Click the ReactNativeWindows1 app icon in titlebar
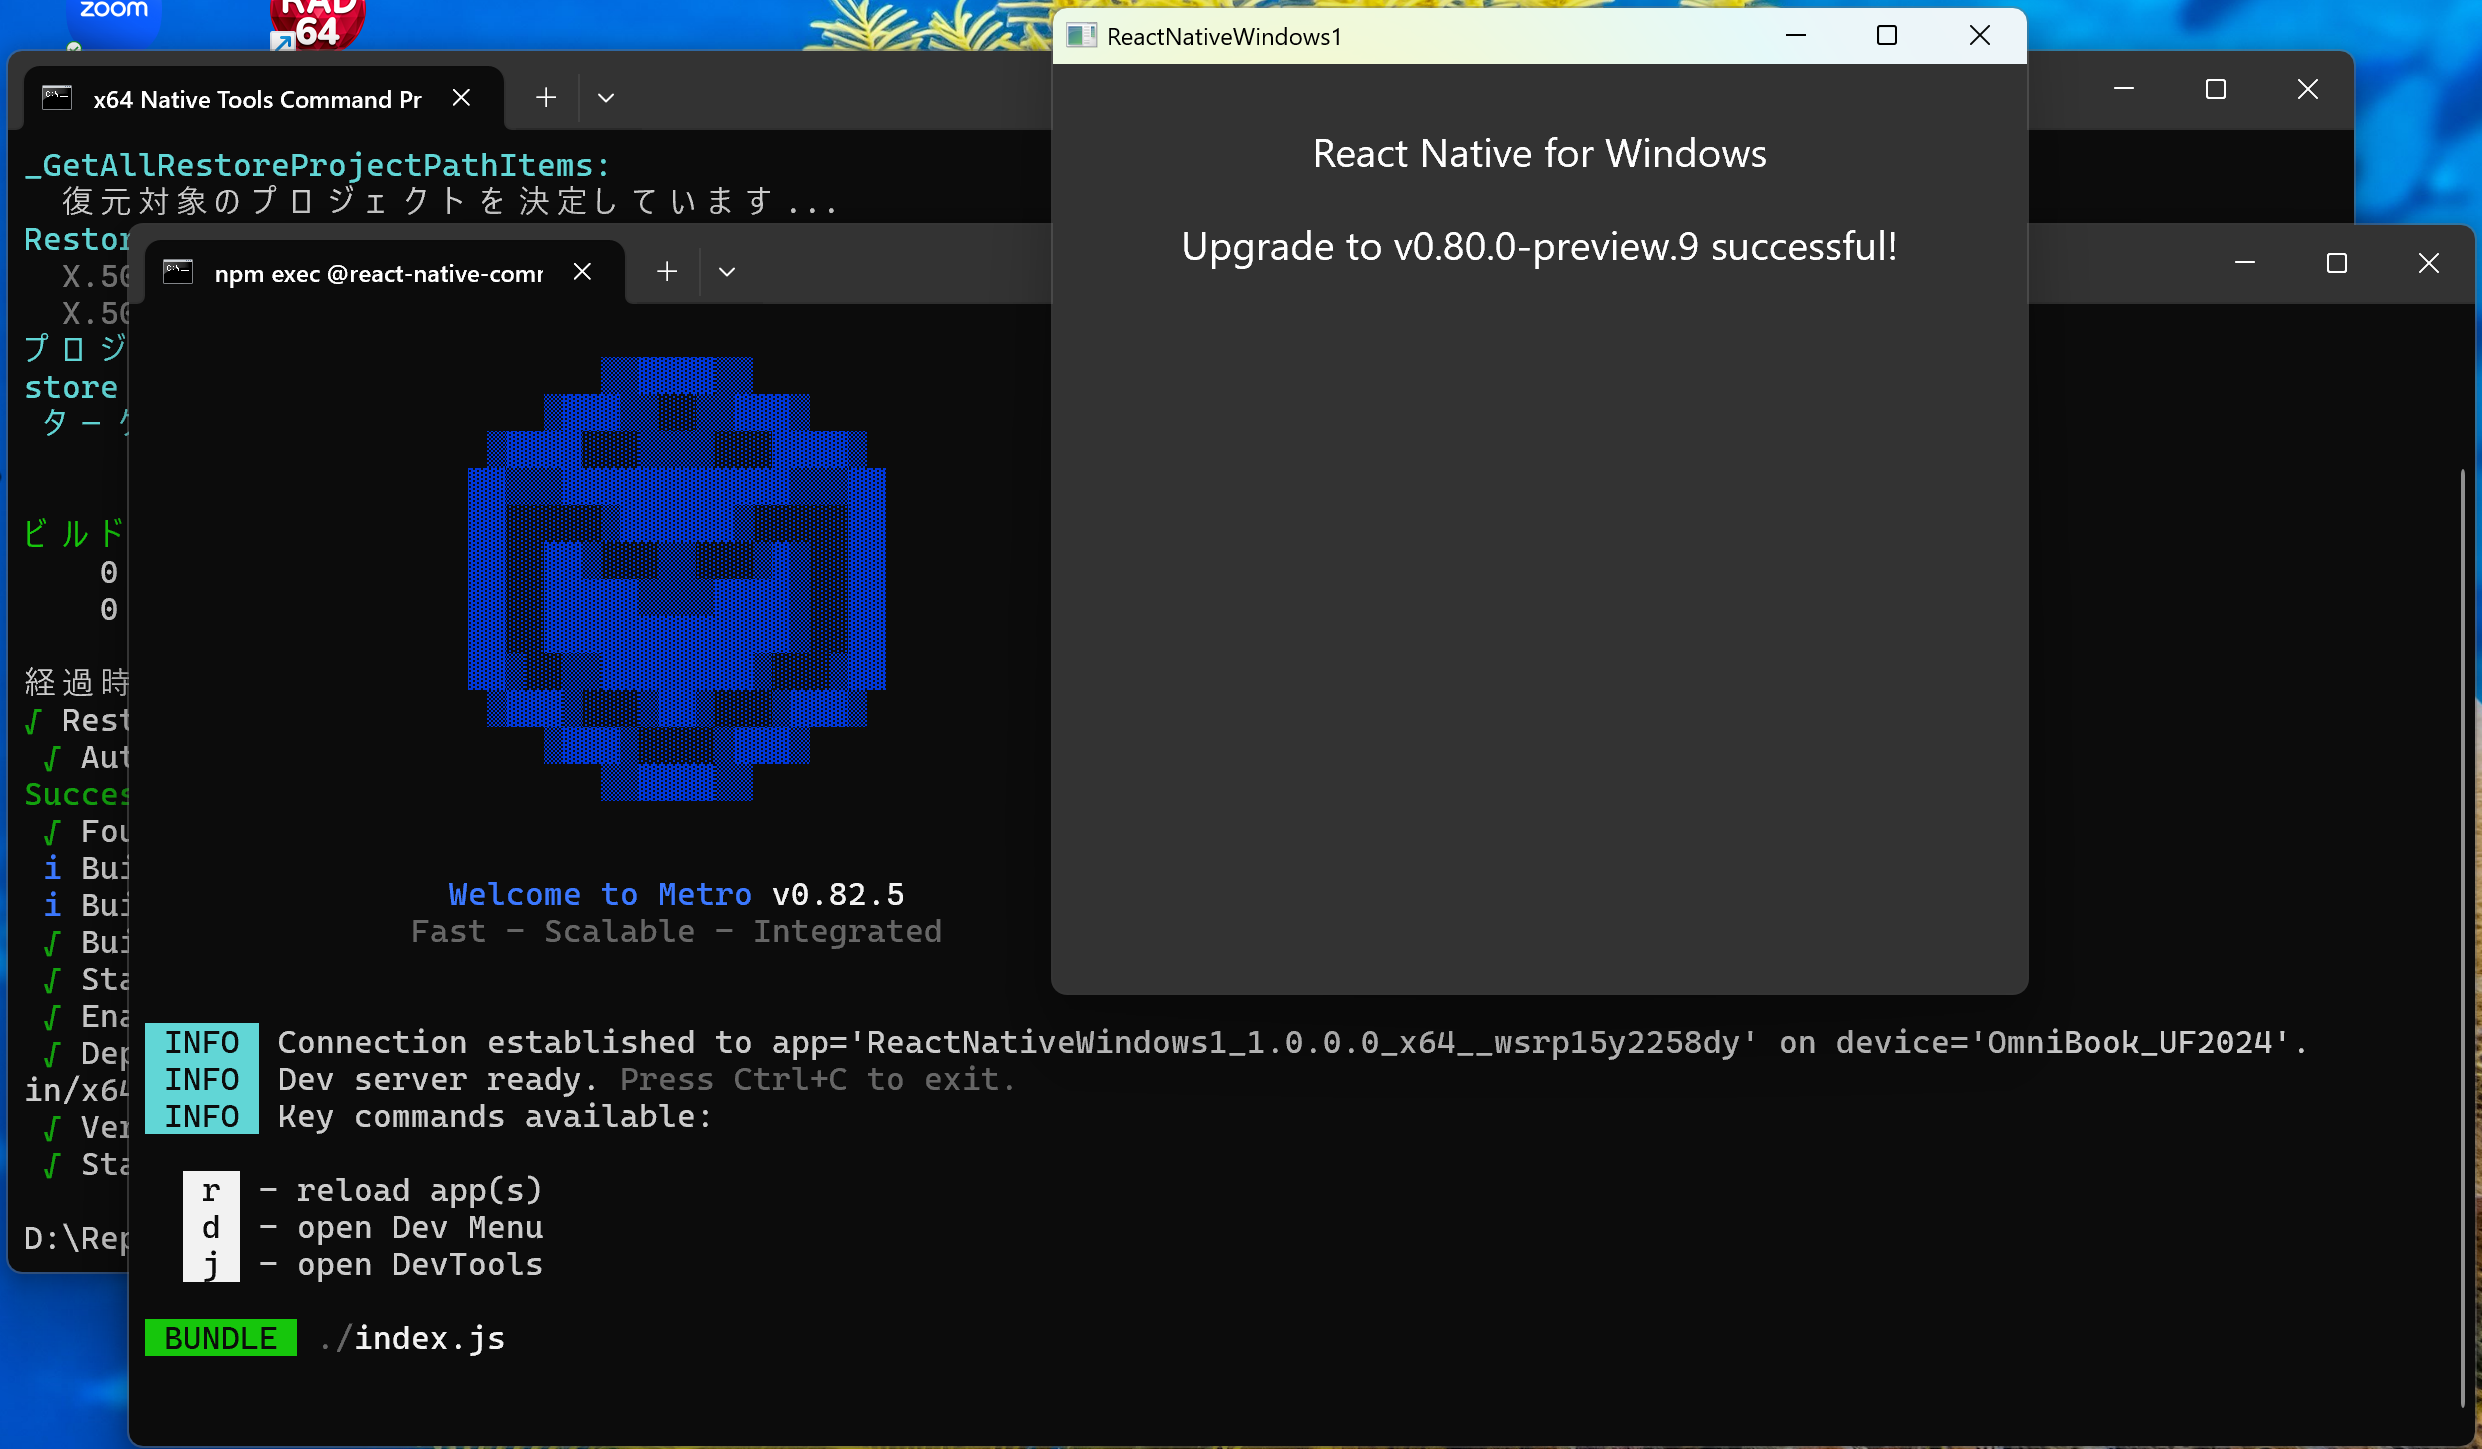 tap(1080, 35)
